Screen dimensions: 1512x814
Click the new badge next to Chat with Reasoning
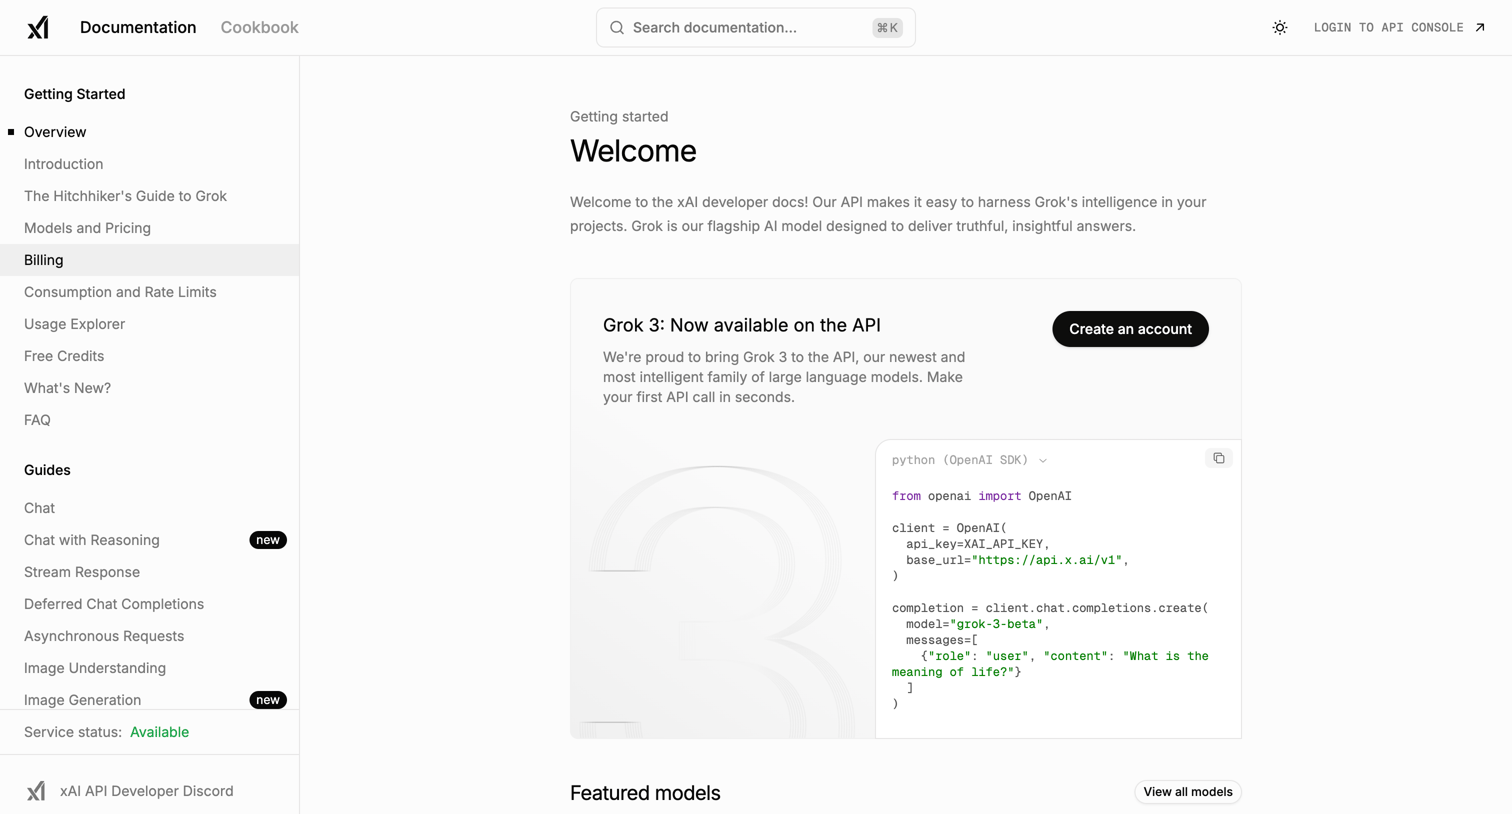click(x=268, y=540)
